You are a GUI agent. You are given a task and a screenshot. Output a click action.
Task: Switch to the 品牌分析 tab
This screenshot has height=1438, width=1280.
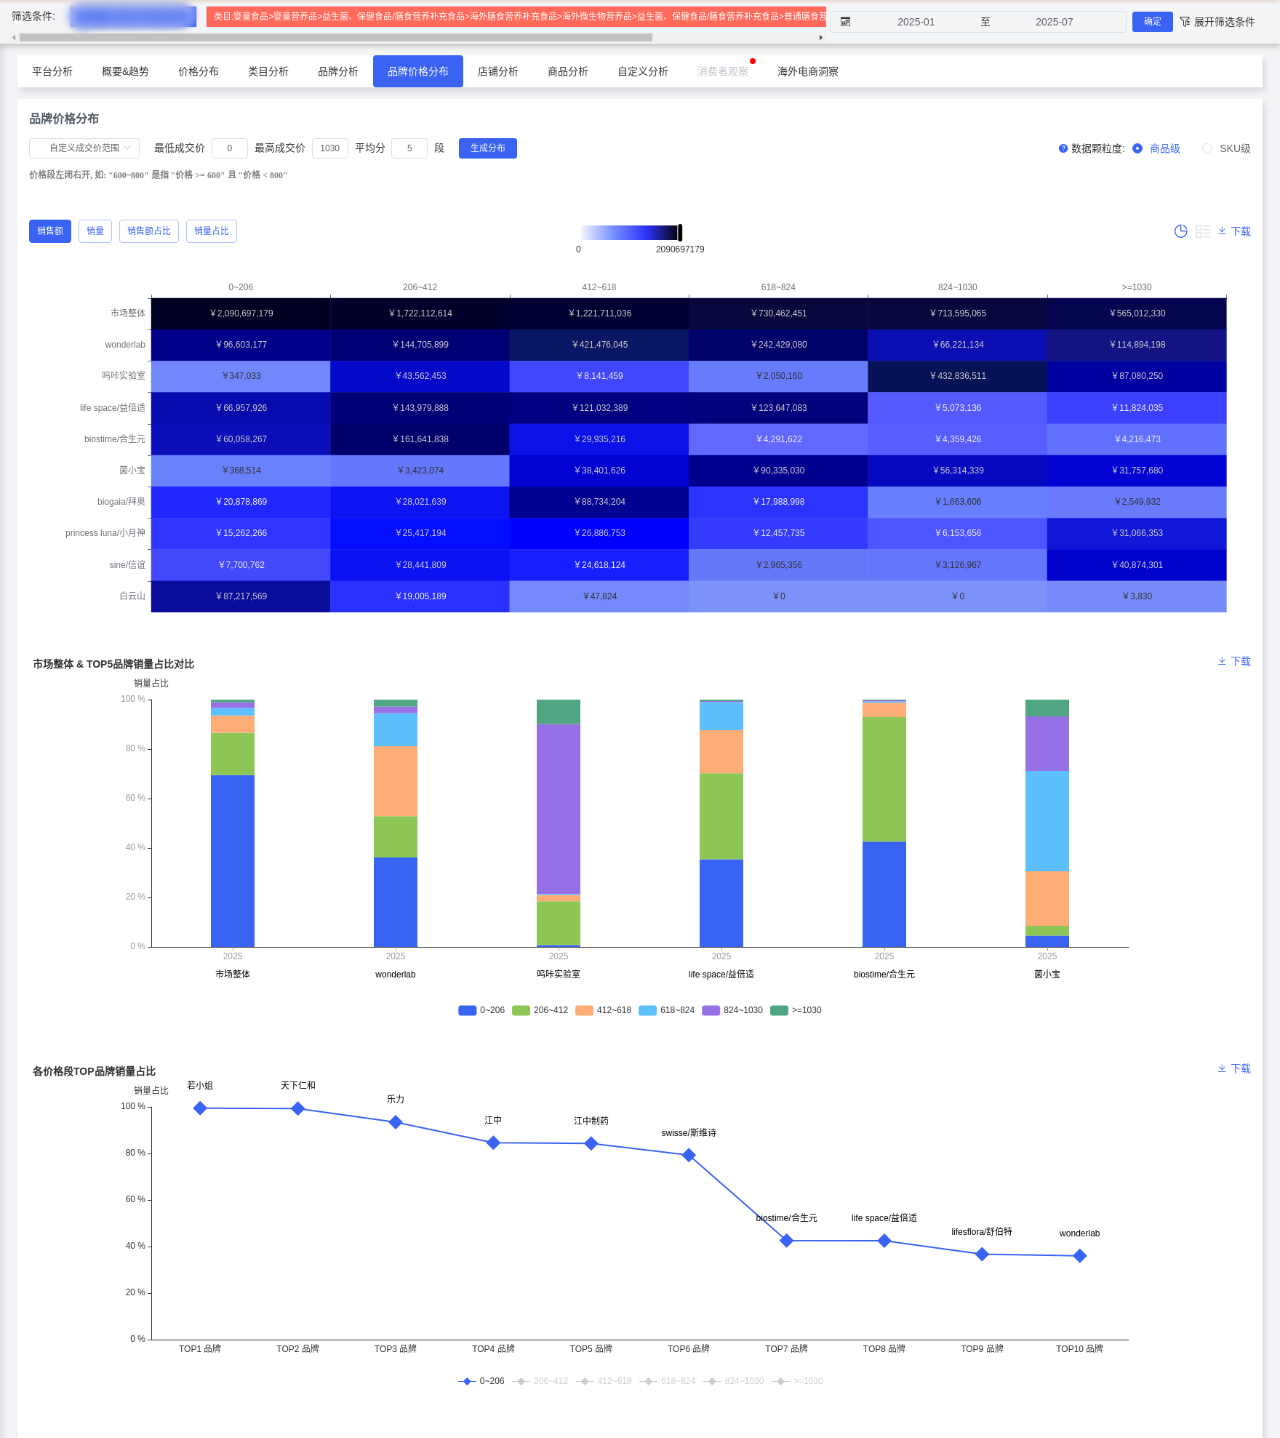tap(337, 72)
